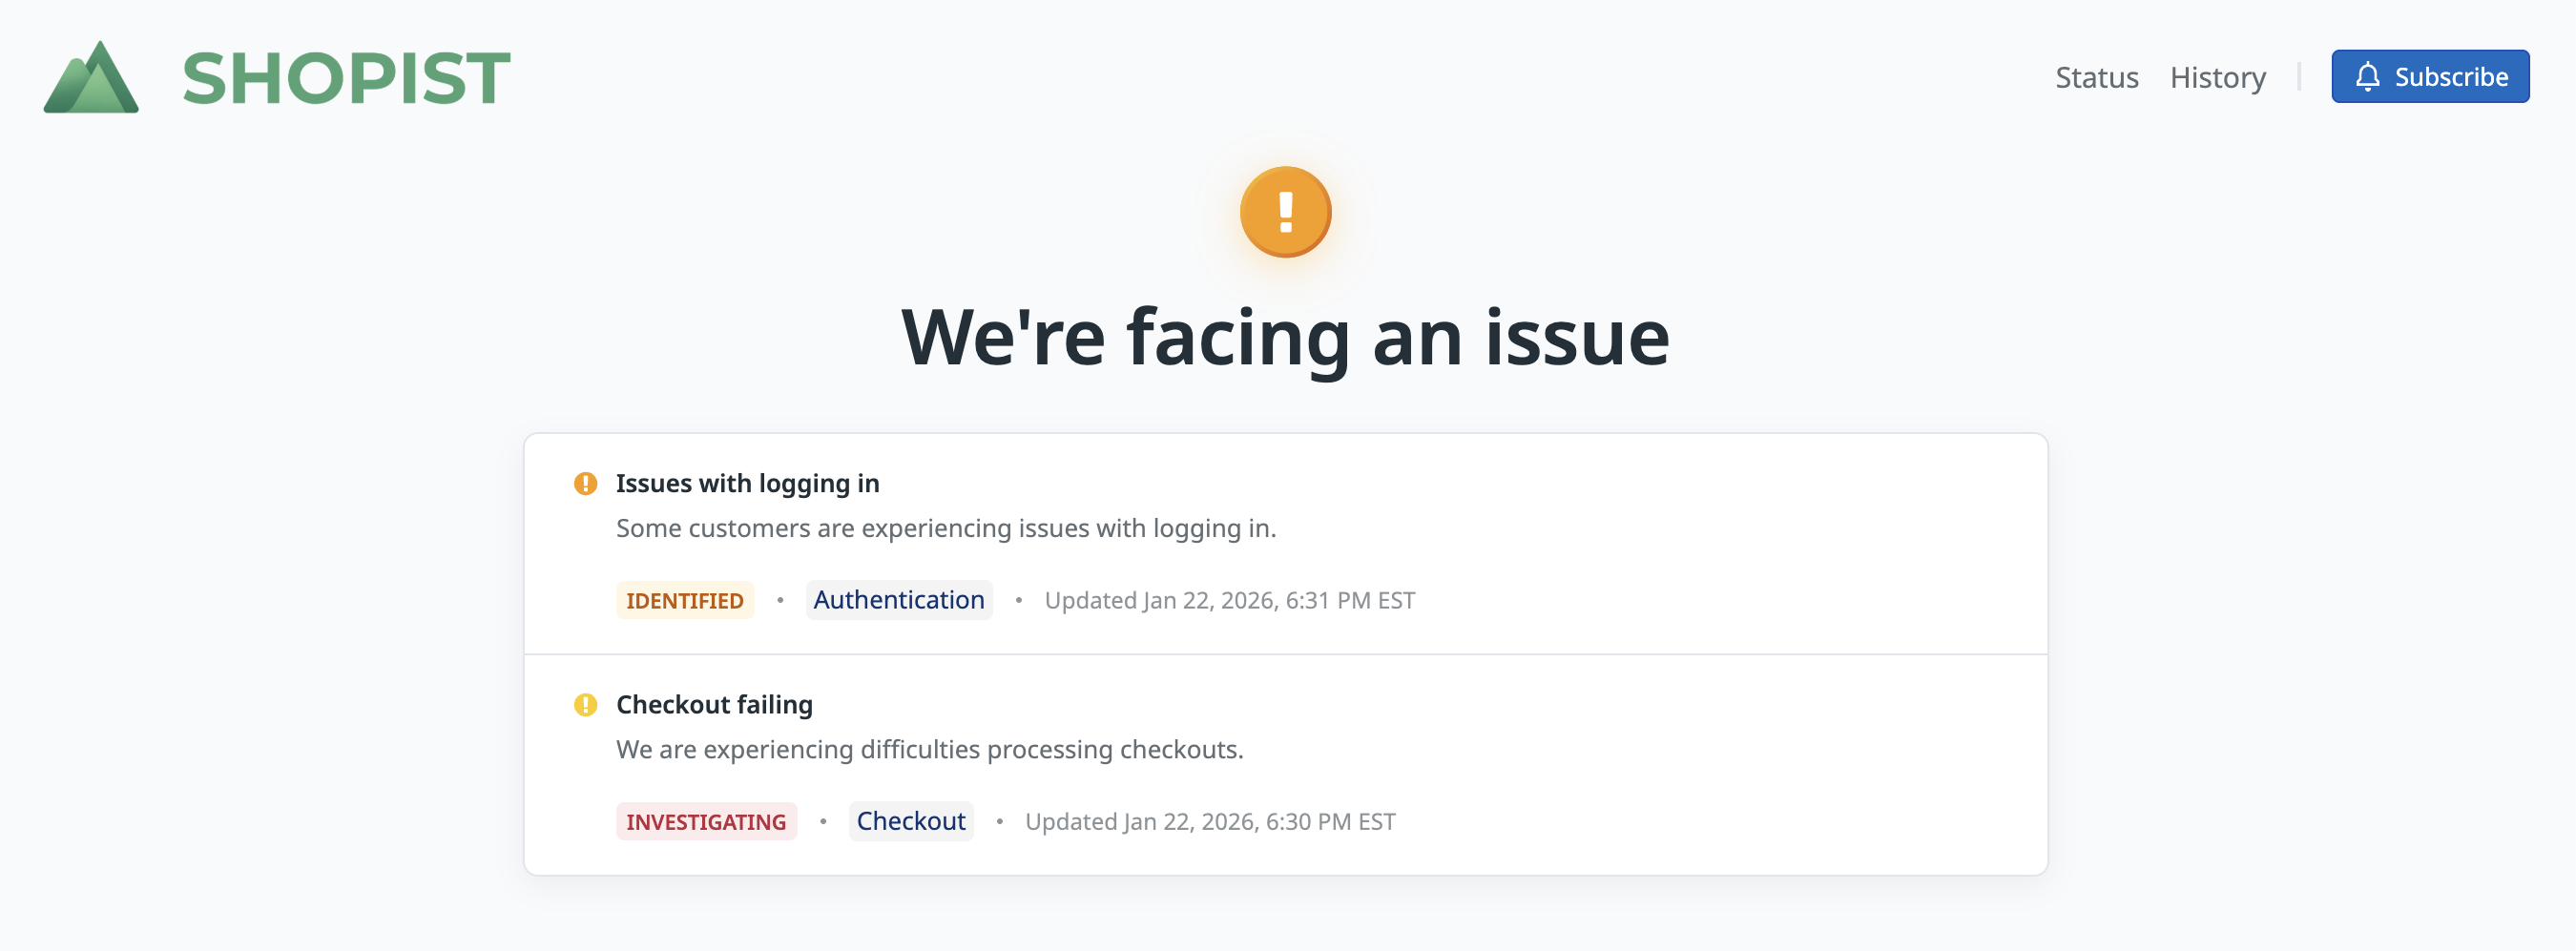Click the login incident description text
The image size is (2576, 951).
point(945,528)
